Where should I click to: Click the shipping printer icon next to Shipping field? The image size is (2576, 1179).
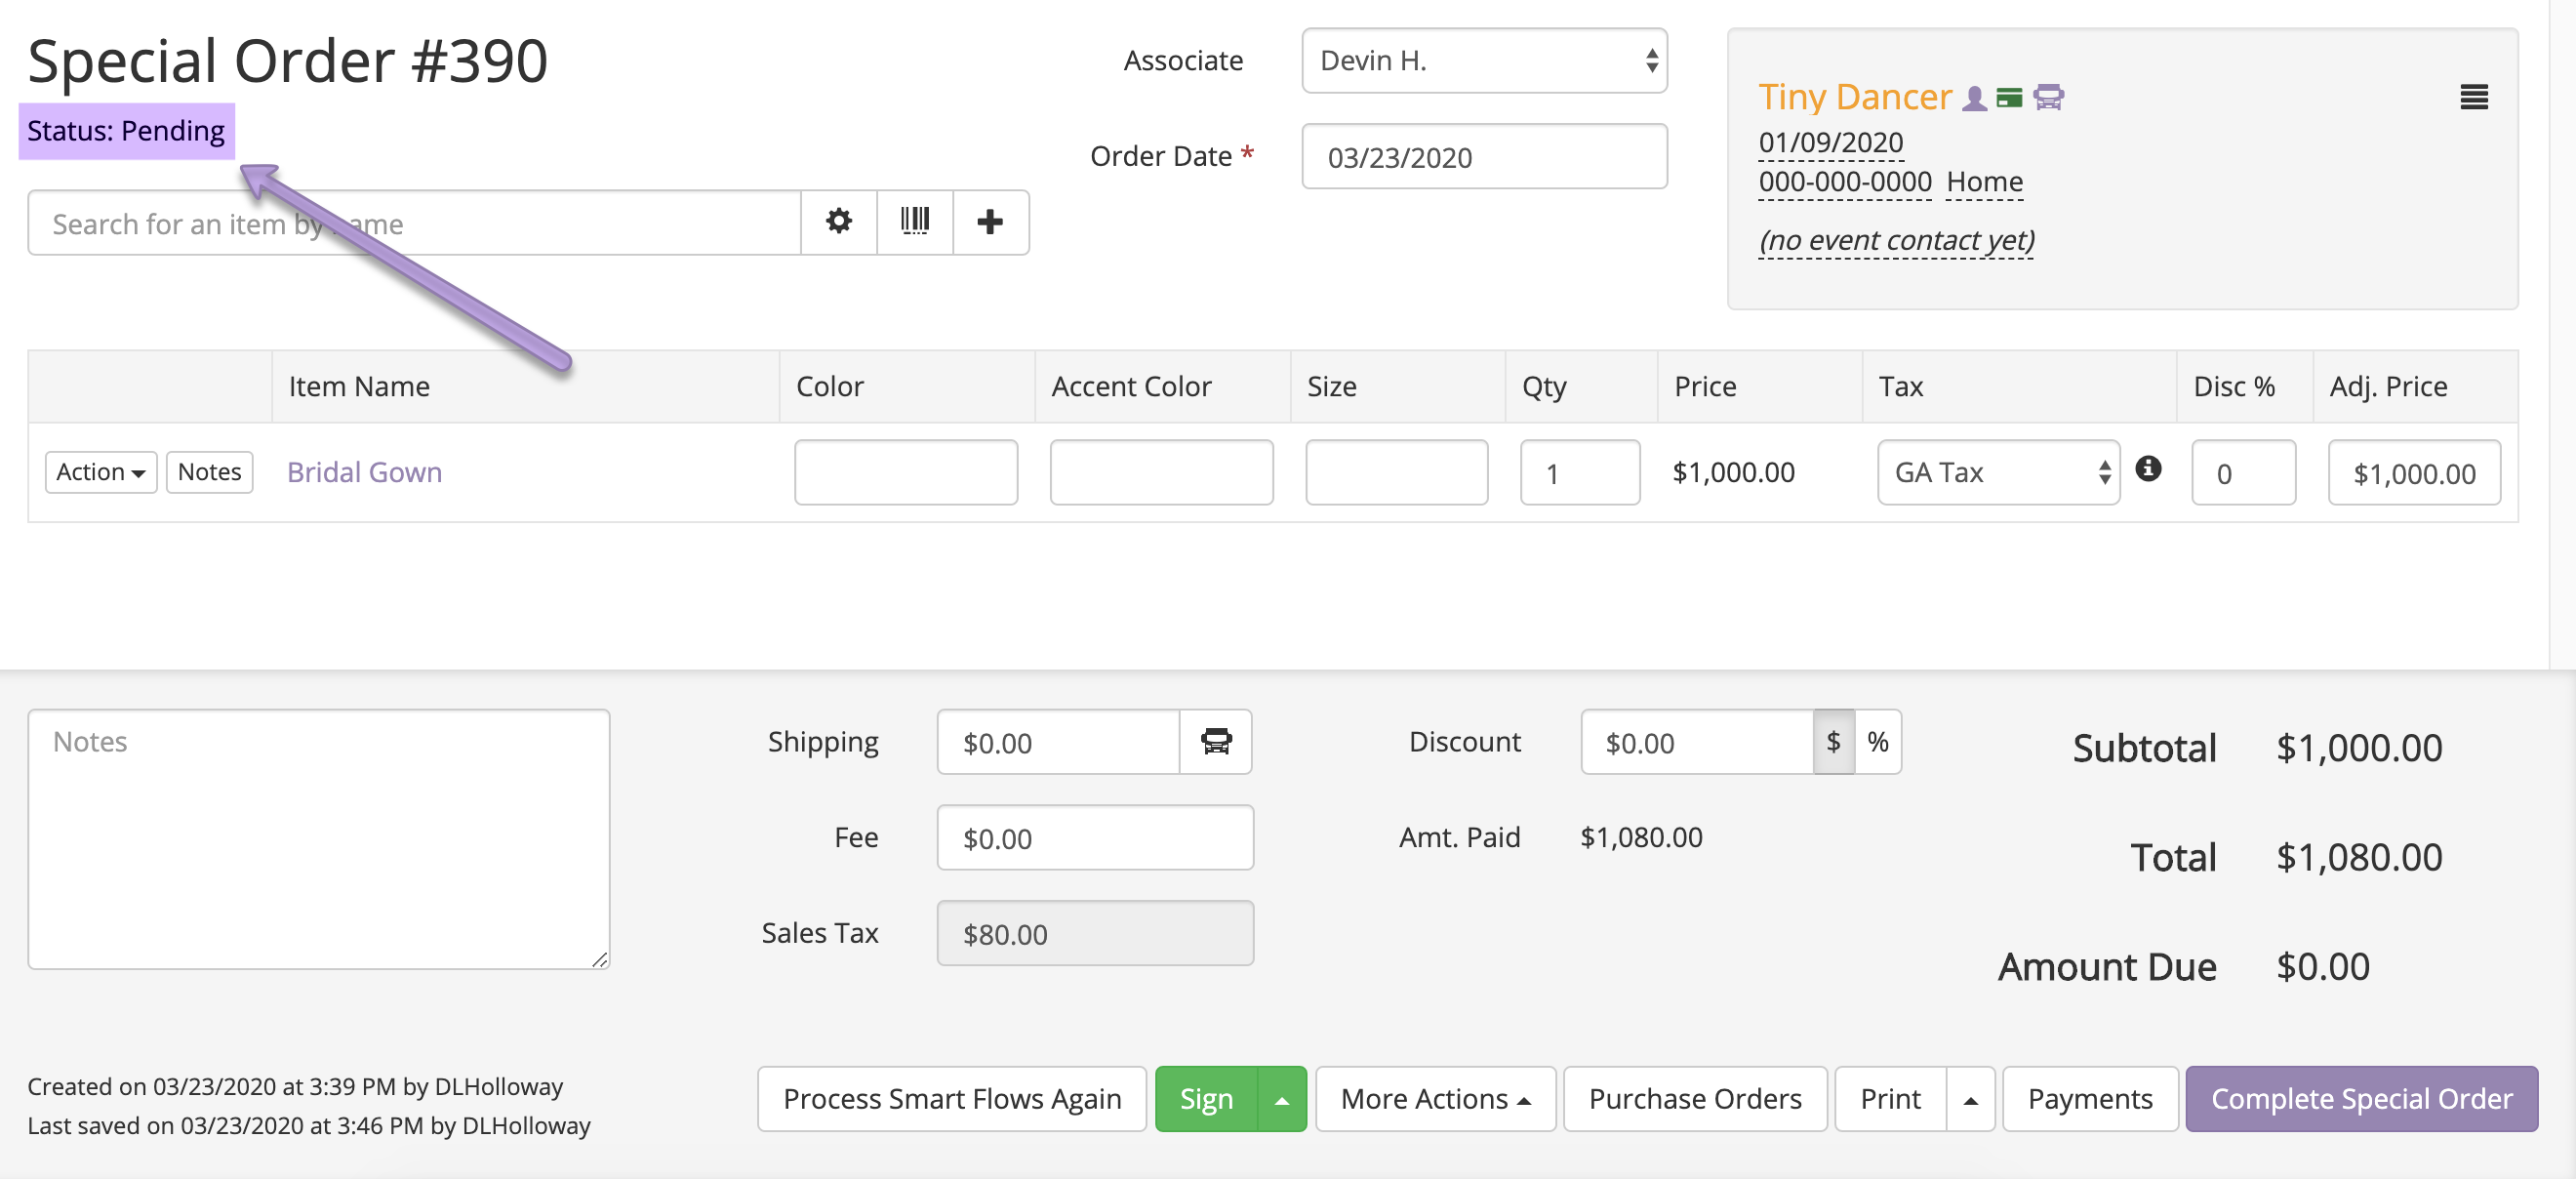click(x=1215, y=742)
